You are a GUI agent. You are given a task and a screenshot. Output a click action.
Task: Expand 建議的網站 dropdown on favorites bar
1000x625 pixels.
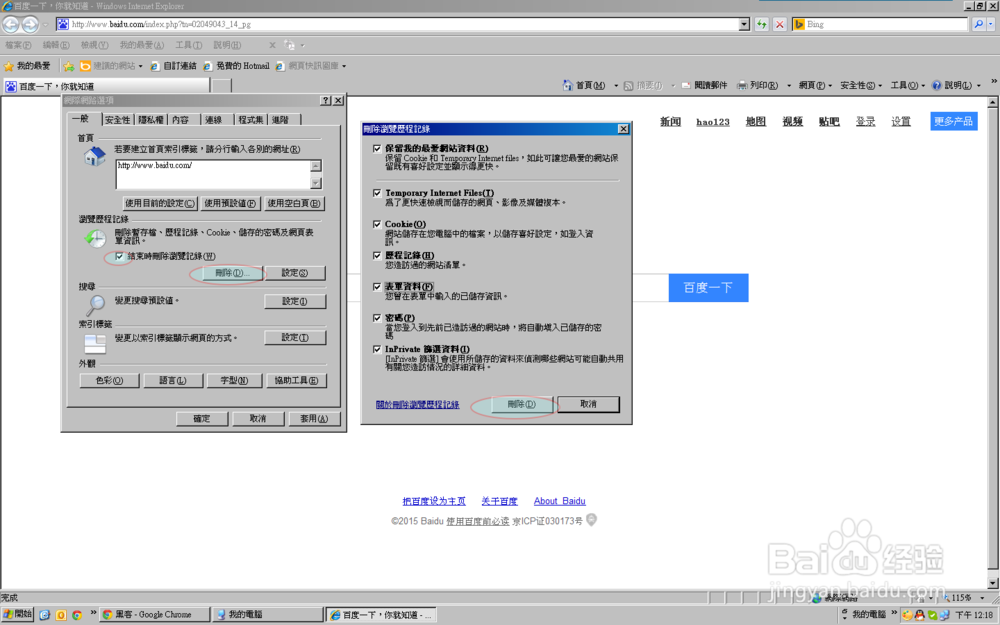pyautogui.click(x=140, y=66)
